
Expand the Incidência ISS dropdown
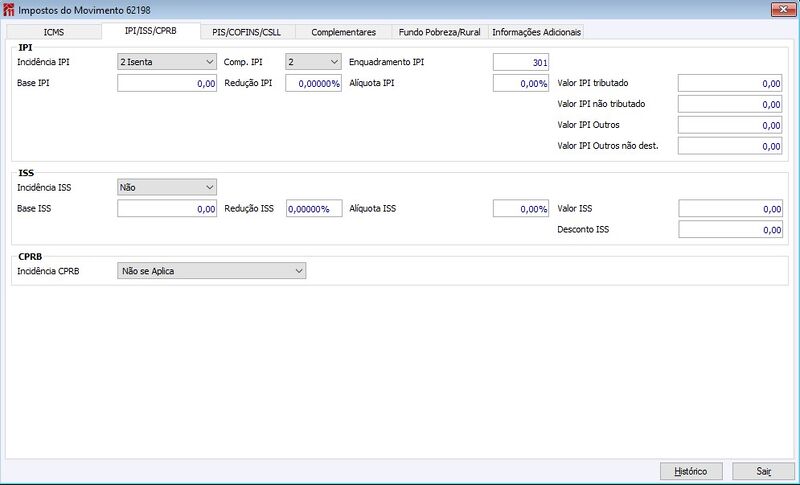pyautogui.click(x=167, y=187)
